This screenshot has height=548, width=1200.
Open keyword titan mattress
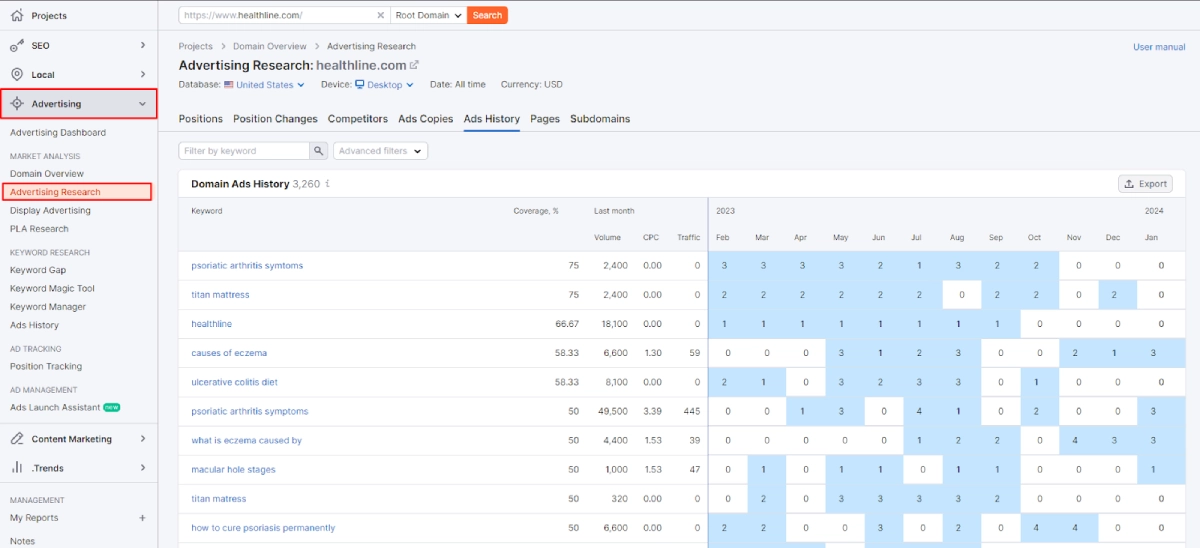(221, 295)
